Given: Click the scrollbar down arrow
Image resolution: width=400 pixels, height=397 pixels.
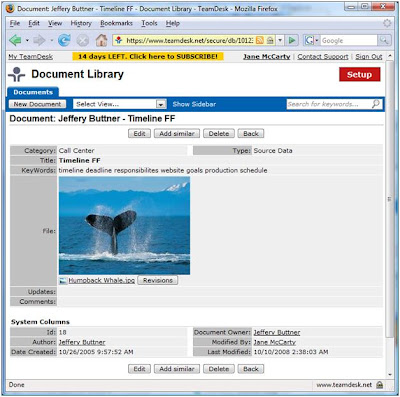Looking at the screenshot, I should click(389, 375).
